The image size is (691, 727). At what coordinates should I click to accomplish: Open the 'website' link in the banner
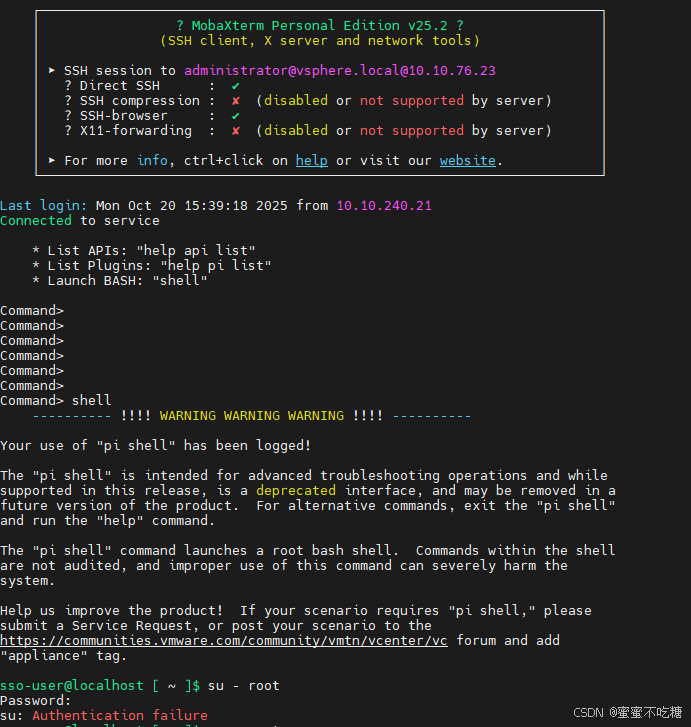pos(467,160)
